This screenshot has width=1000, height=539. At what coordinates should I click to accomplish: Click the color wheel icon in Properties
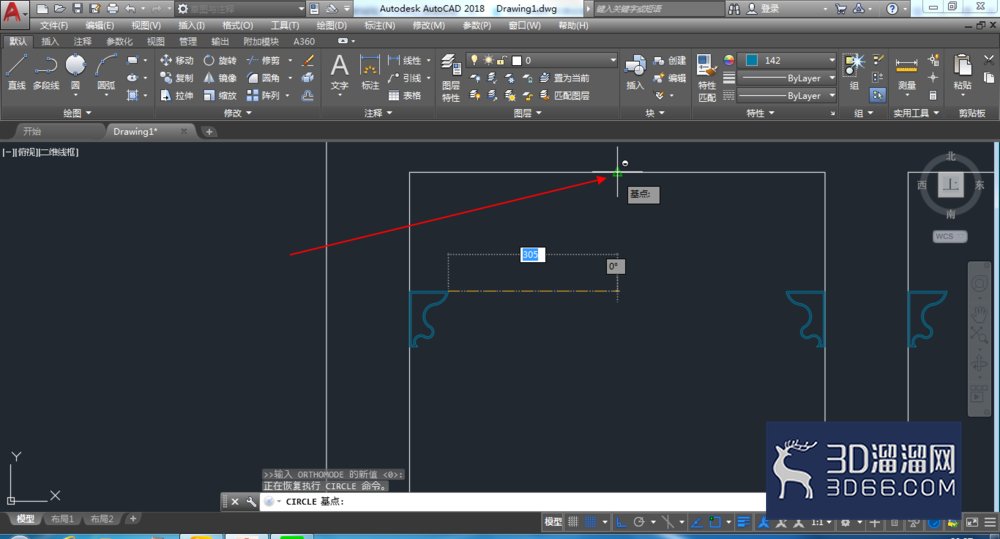(729, 60)
